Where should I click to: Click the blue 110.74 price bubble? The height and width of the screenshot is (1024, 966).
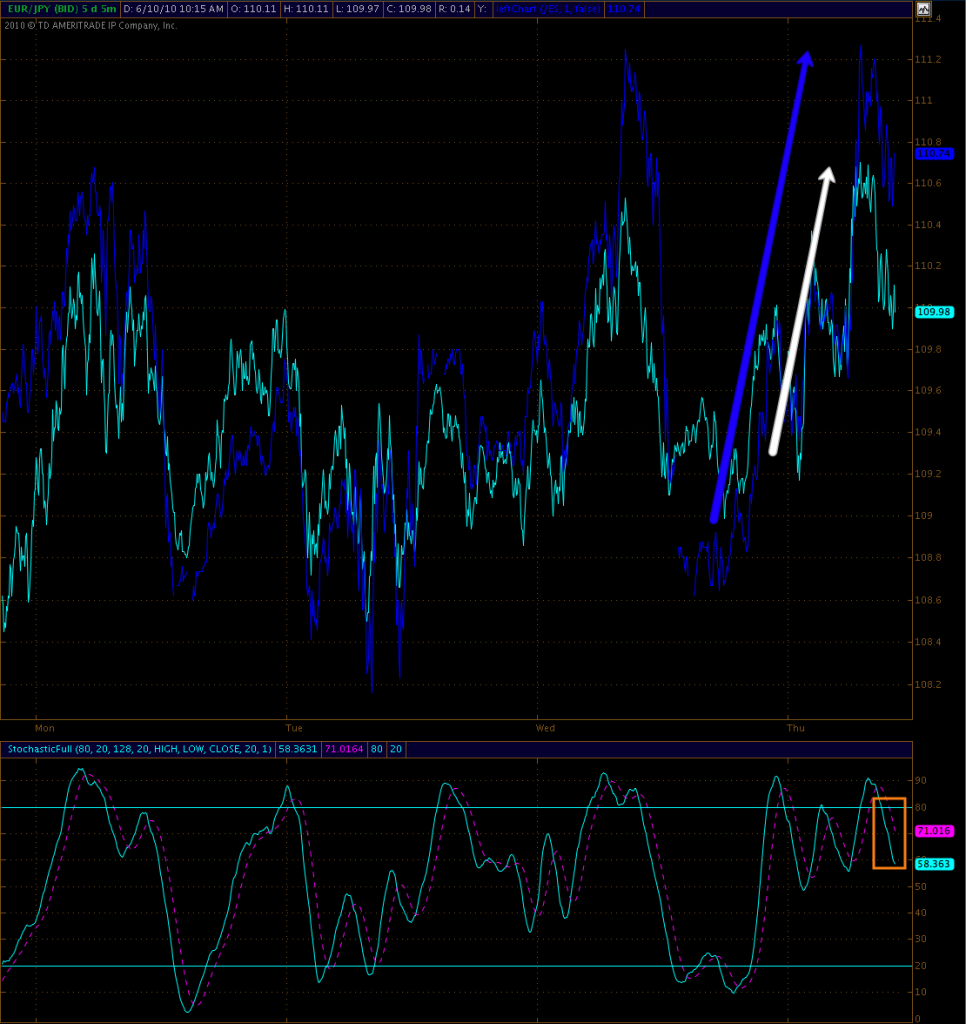click(935, 154)
